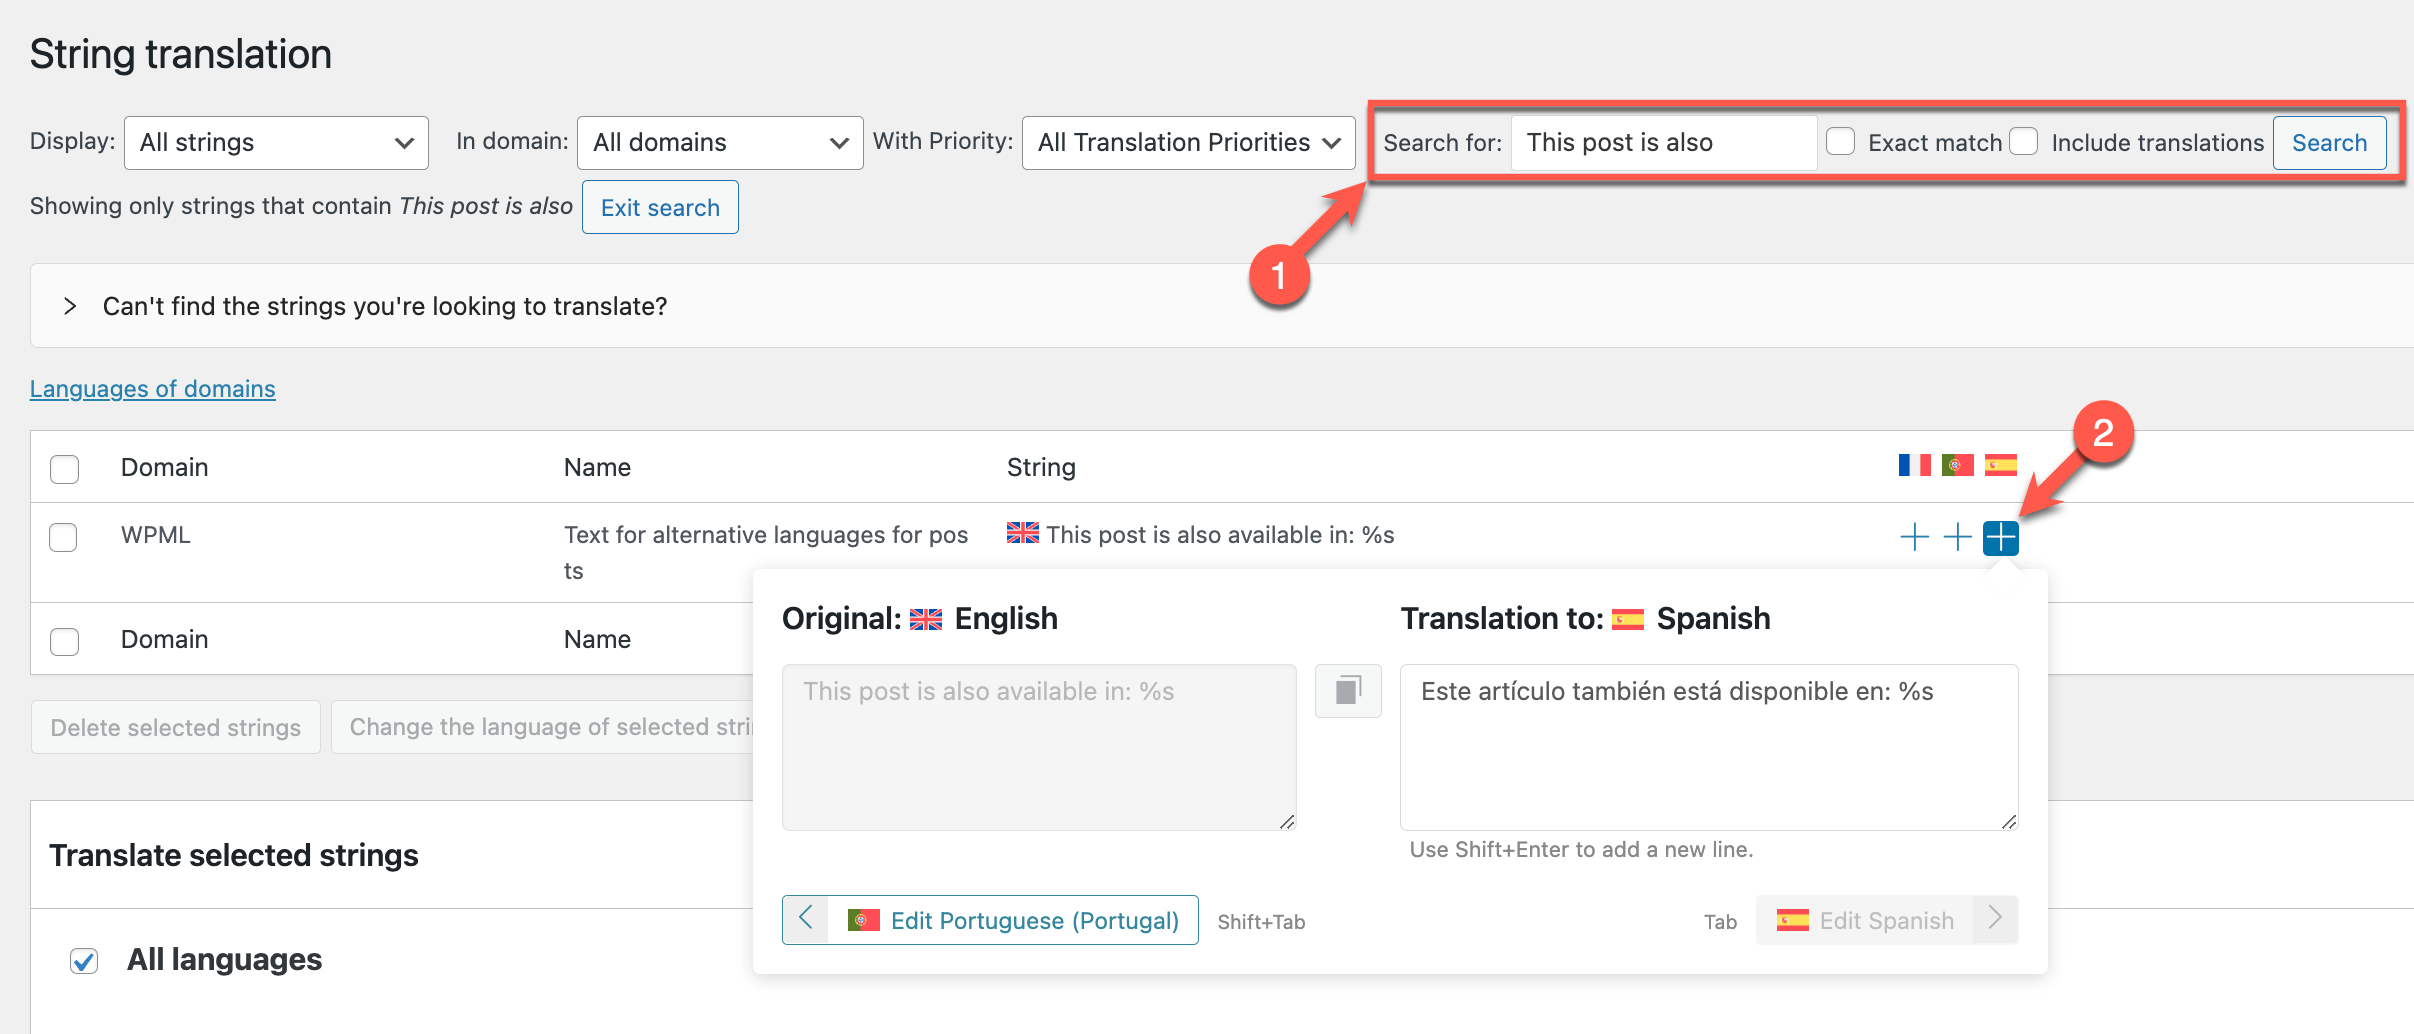
Task: Click the copy original text icon
Action: tap(1348, 691)
